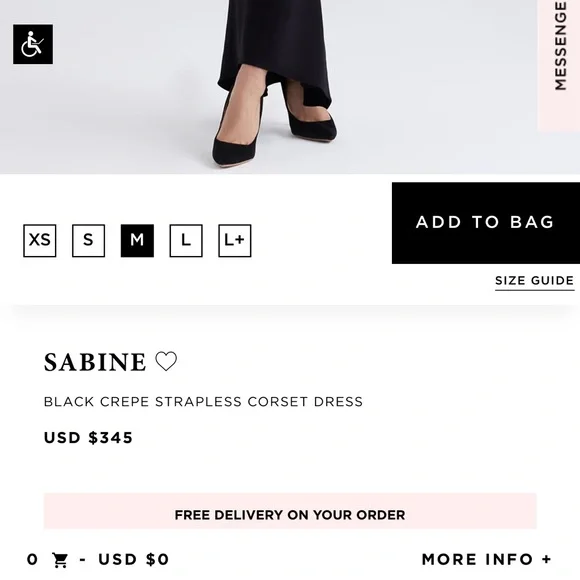Screen dimensions: 580x580
Task: Click the product photo of black heels
Action: click(x=274, y=87)
